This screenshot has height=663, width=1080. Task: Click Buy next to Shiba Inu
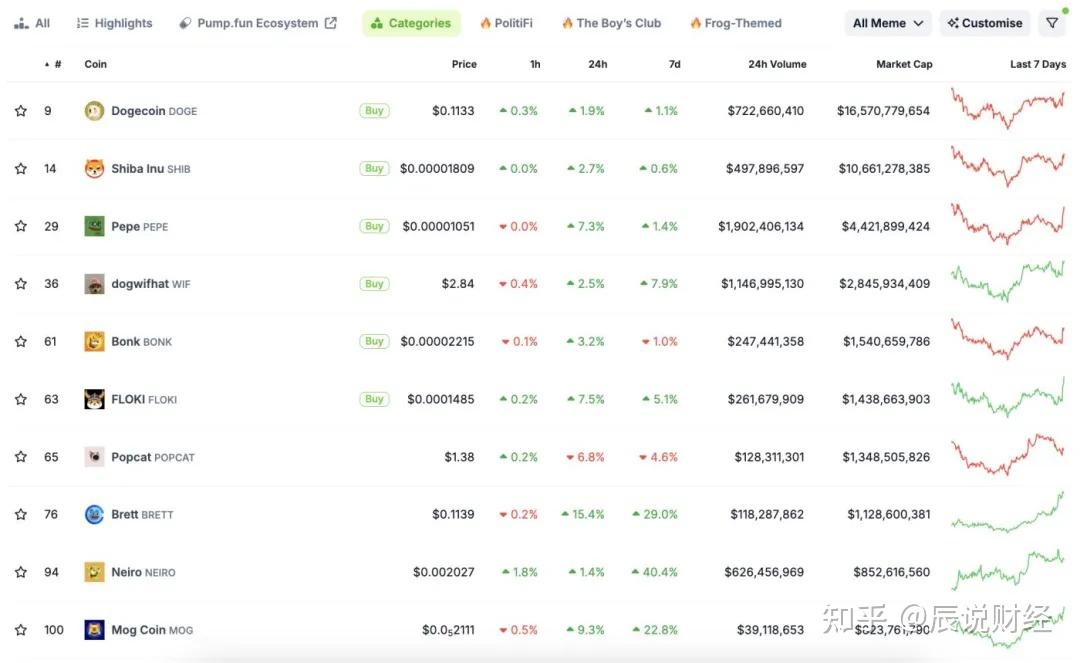pos(374,169)
